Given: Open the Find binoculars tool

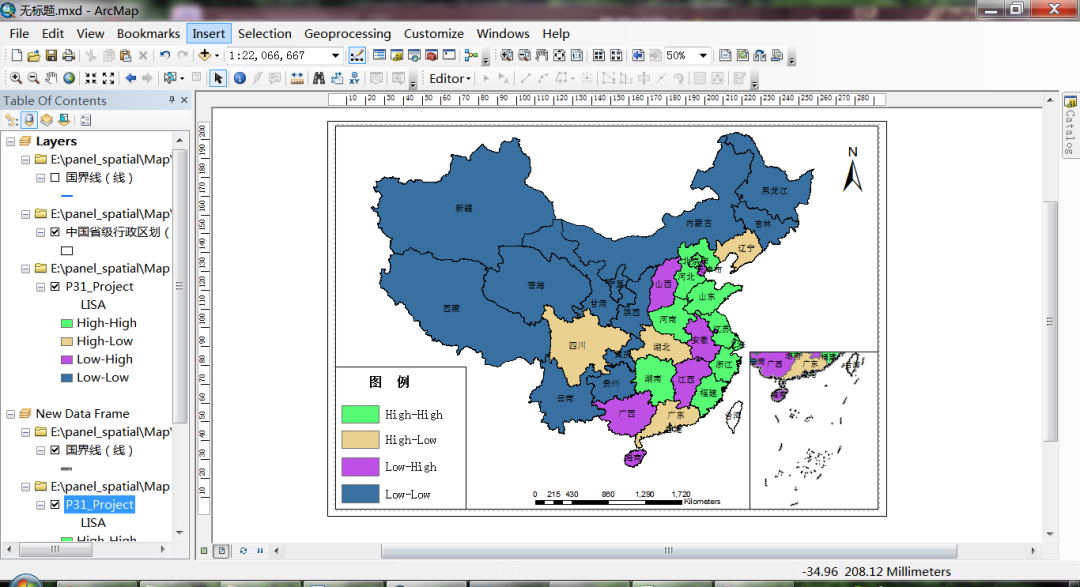Looking at the screenshot, I should (x=319, y=79).
